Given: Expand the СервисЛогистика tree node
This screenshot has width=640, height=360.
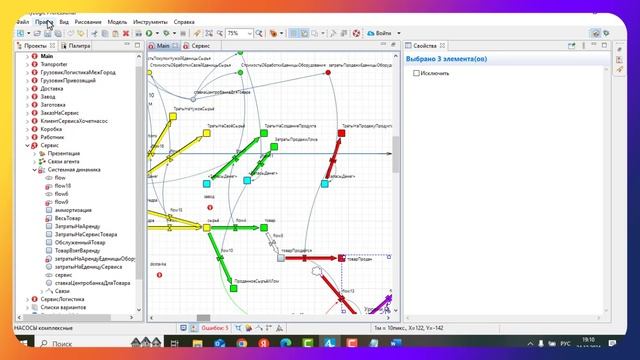Looking at the screenshot, I should point(27,299).
